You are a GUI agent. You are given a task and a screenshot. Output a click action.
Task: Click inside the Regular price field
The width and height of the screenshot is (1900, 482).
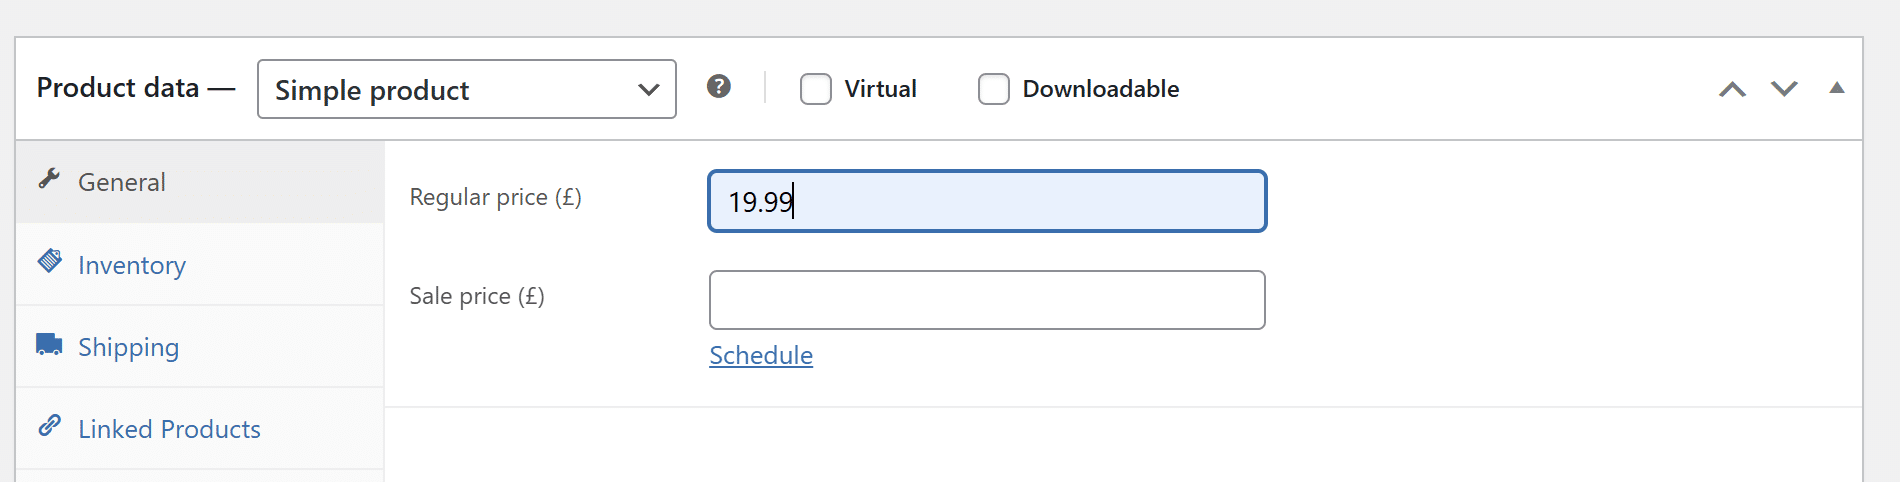[x=987, y=201]
